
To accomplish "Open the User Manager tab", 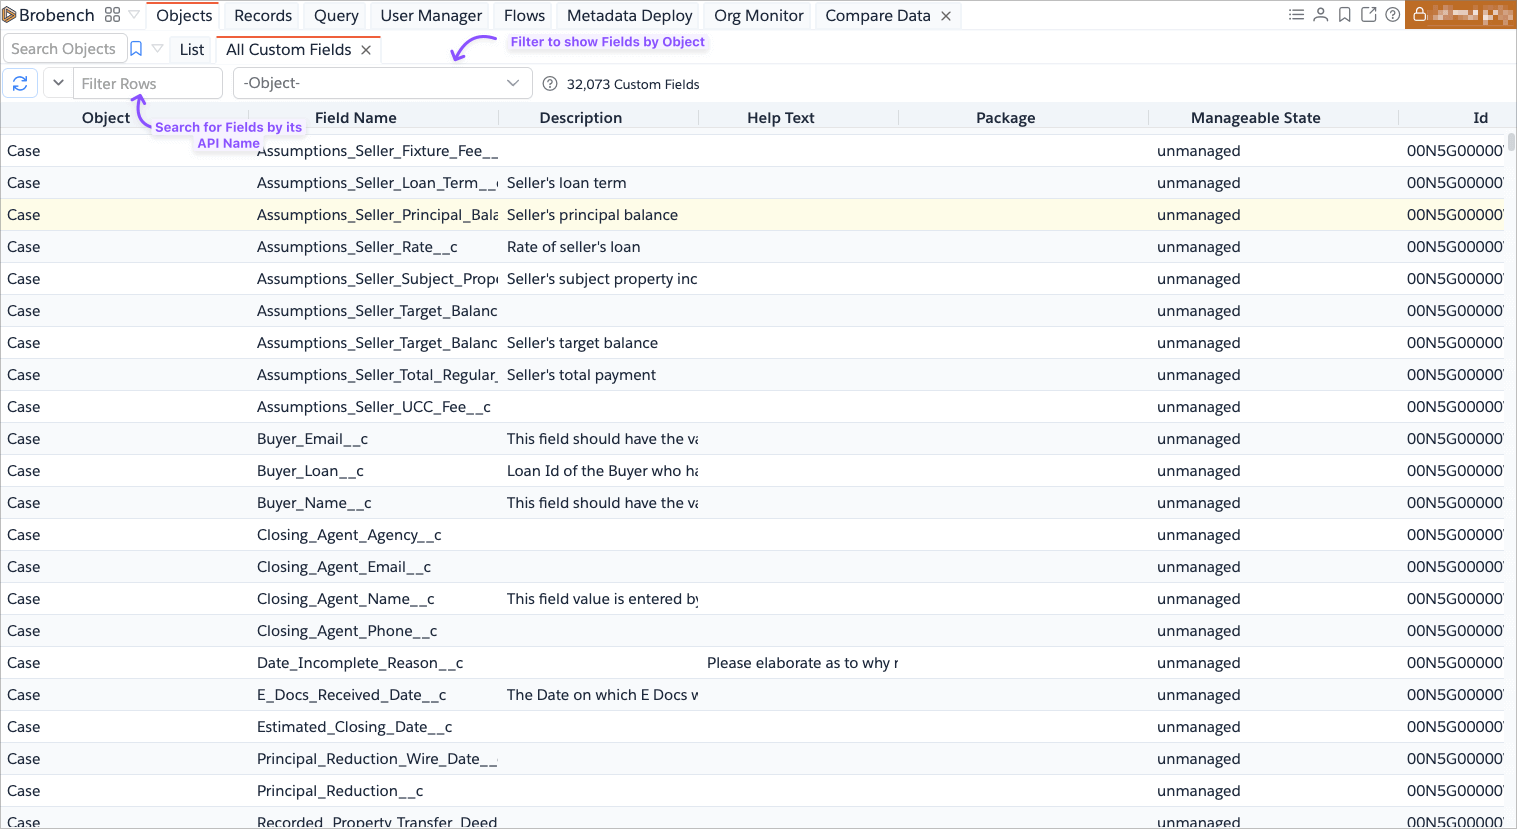I will 431,15.
